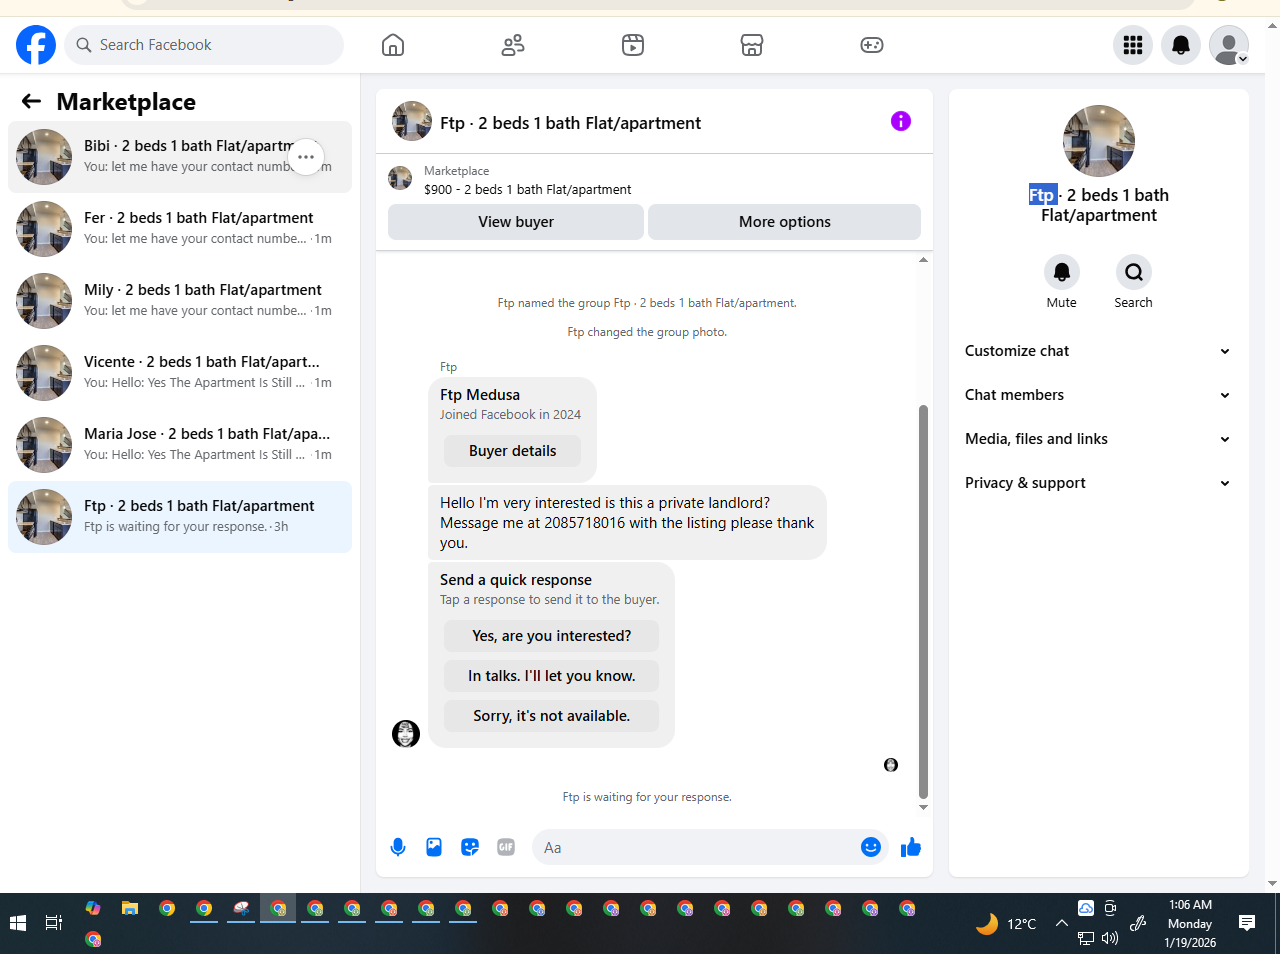Open the Friends icon in top navigation
1280x954 pixels.
pyautogui.click(x=513, y=45)
